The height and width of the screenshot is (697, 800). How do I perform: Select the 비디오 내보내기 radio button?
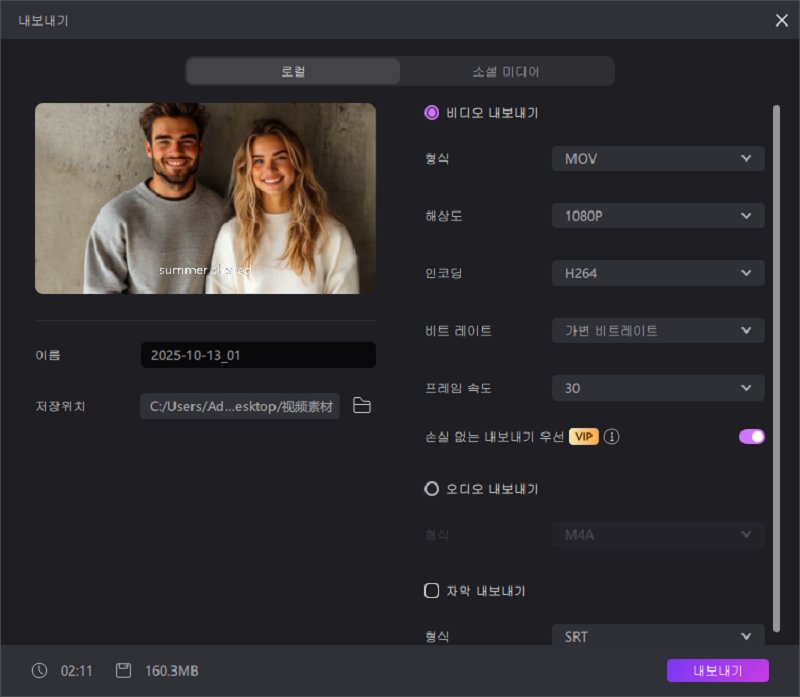tap(432, 113)
